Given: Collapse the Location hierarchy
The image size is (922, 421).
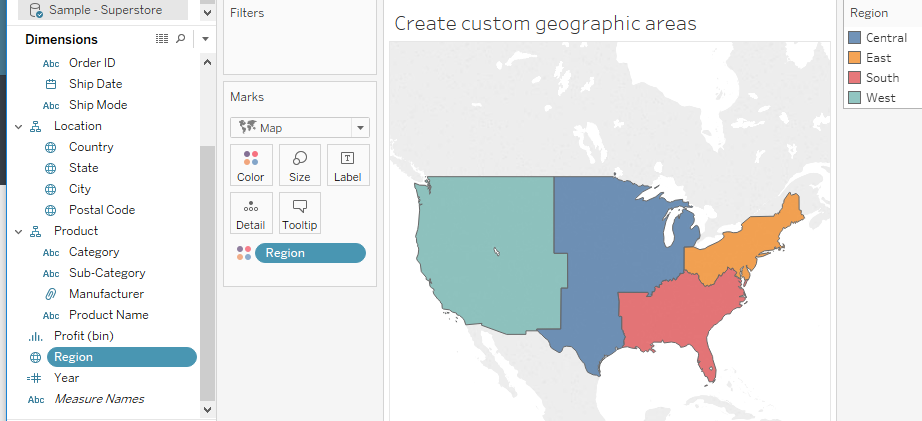Looking at the screenshot, I should (18, 126).
